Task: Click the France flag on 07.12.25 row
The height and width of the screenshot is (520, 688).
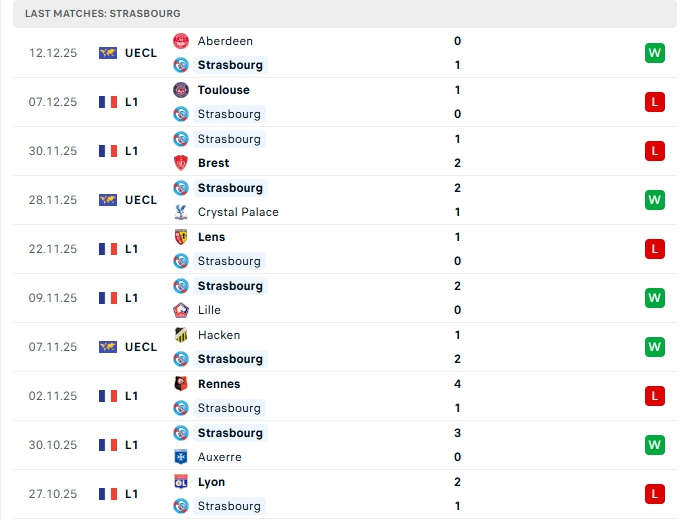Action: [x=108, y=102]
